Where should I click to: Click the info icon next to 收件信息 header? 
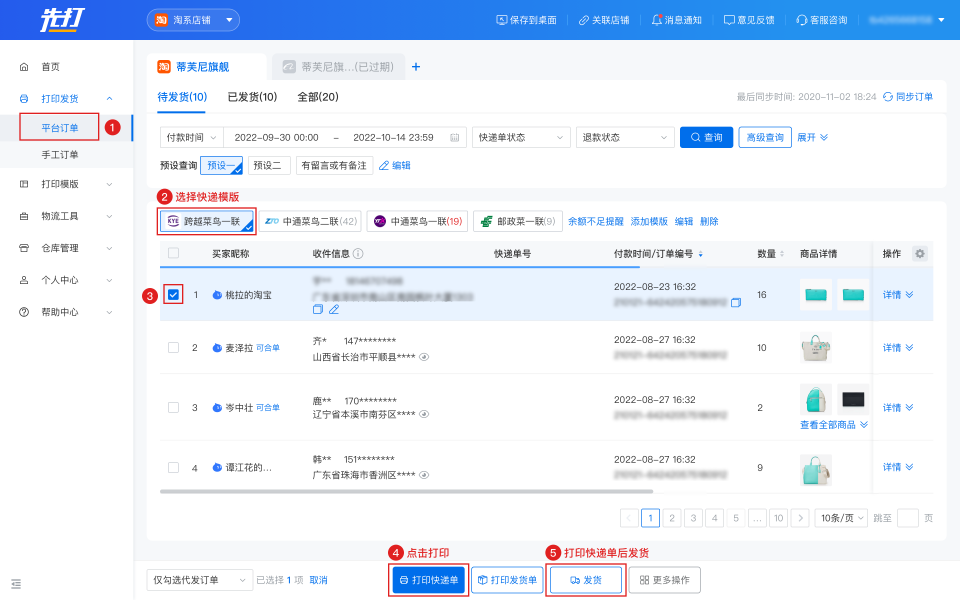click(358, 254)
